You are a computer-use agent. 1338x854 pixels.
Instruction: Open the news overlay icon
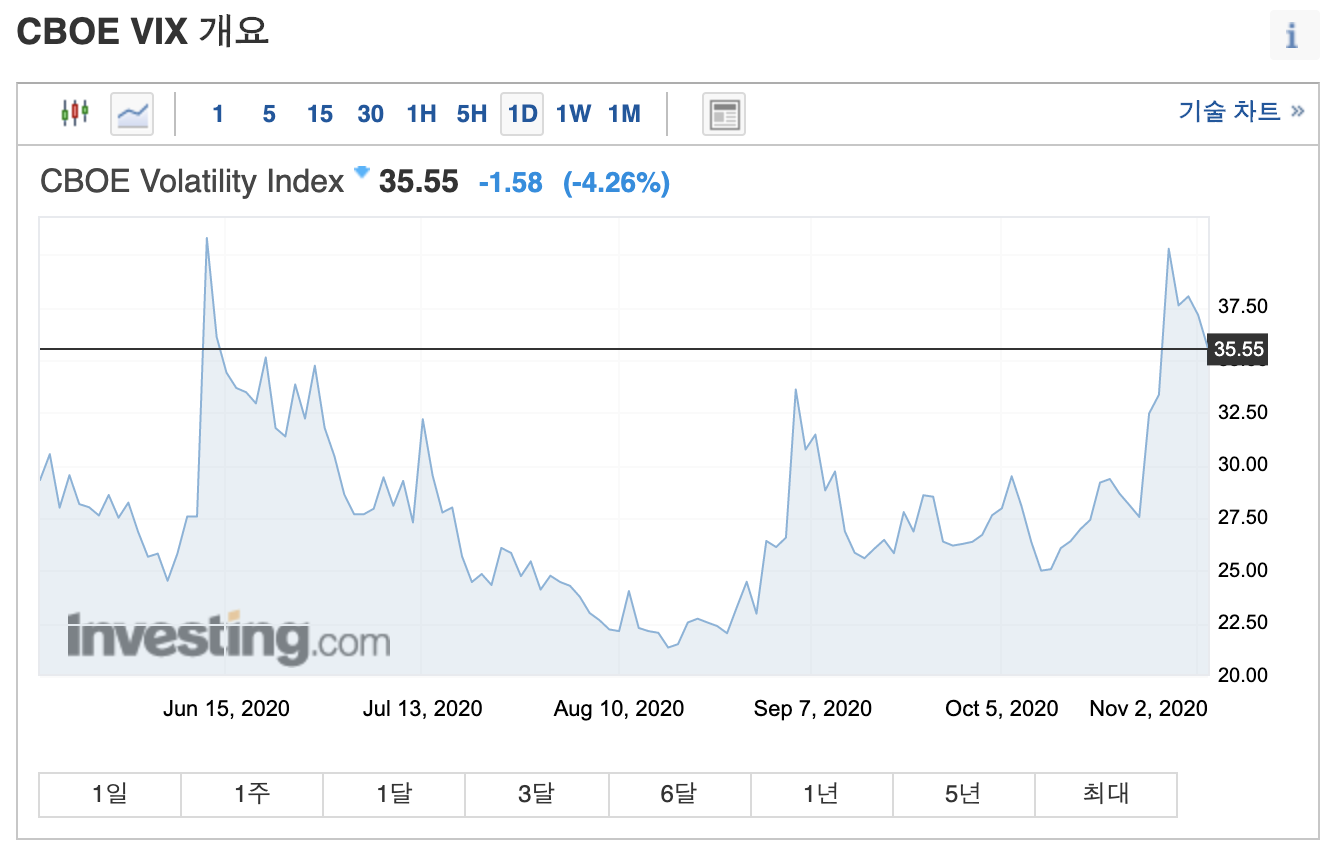(x=724, y=114)
